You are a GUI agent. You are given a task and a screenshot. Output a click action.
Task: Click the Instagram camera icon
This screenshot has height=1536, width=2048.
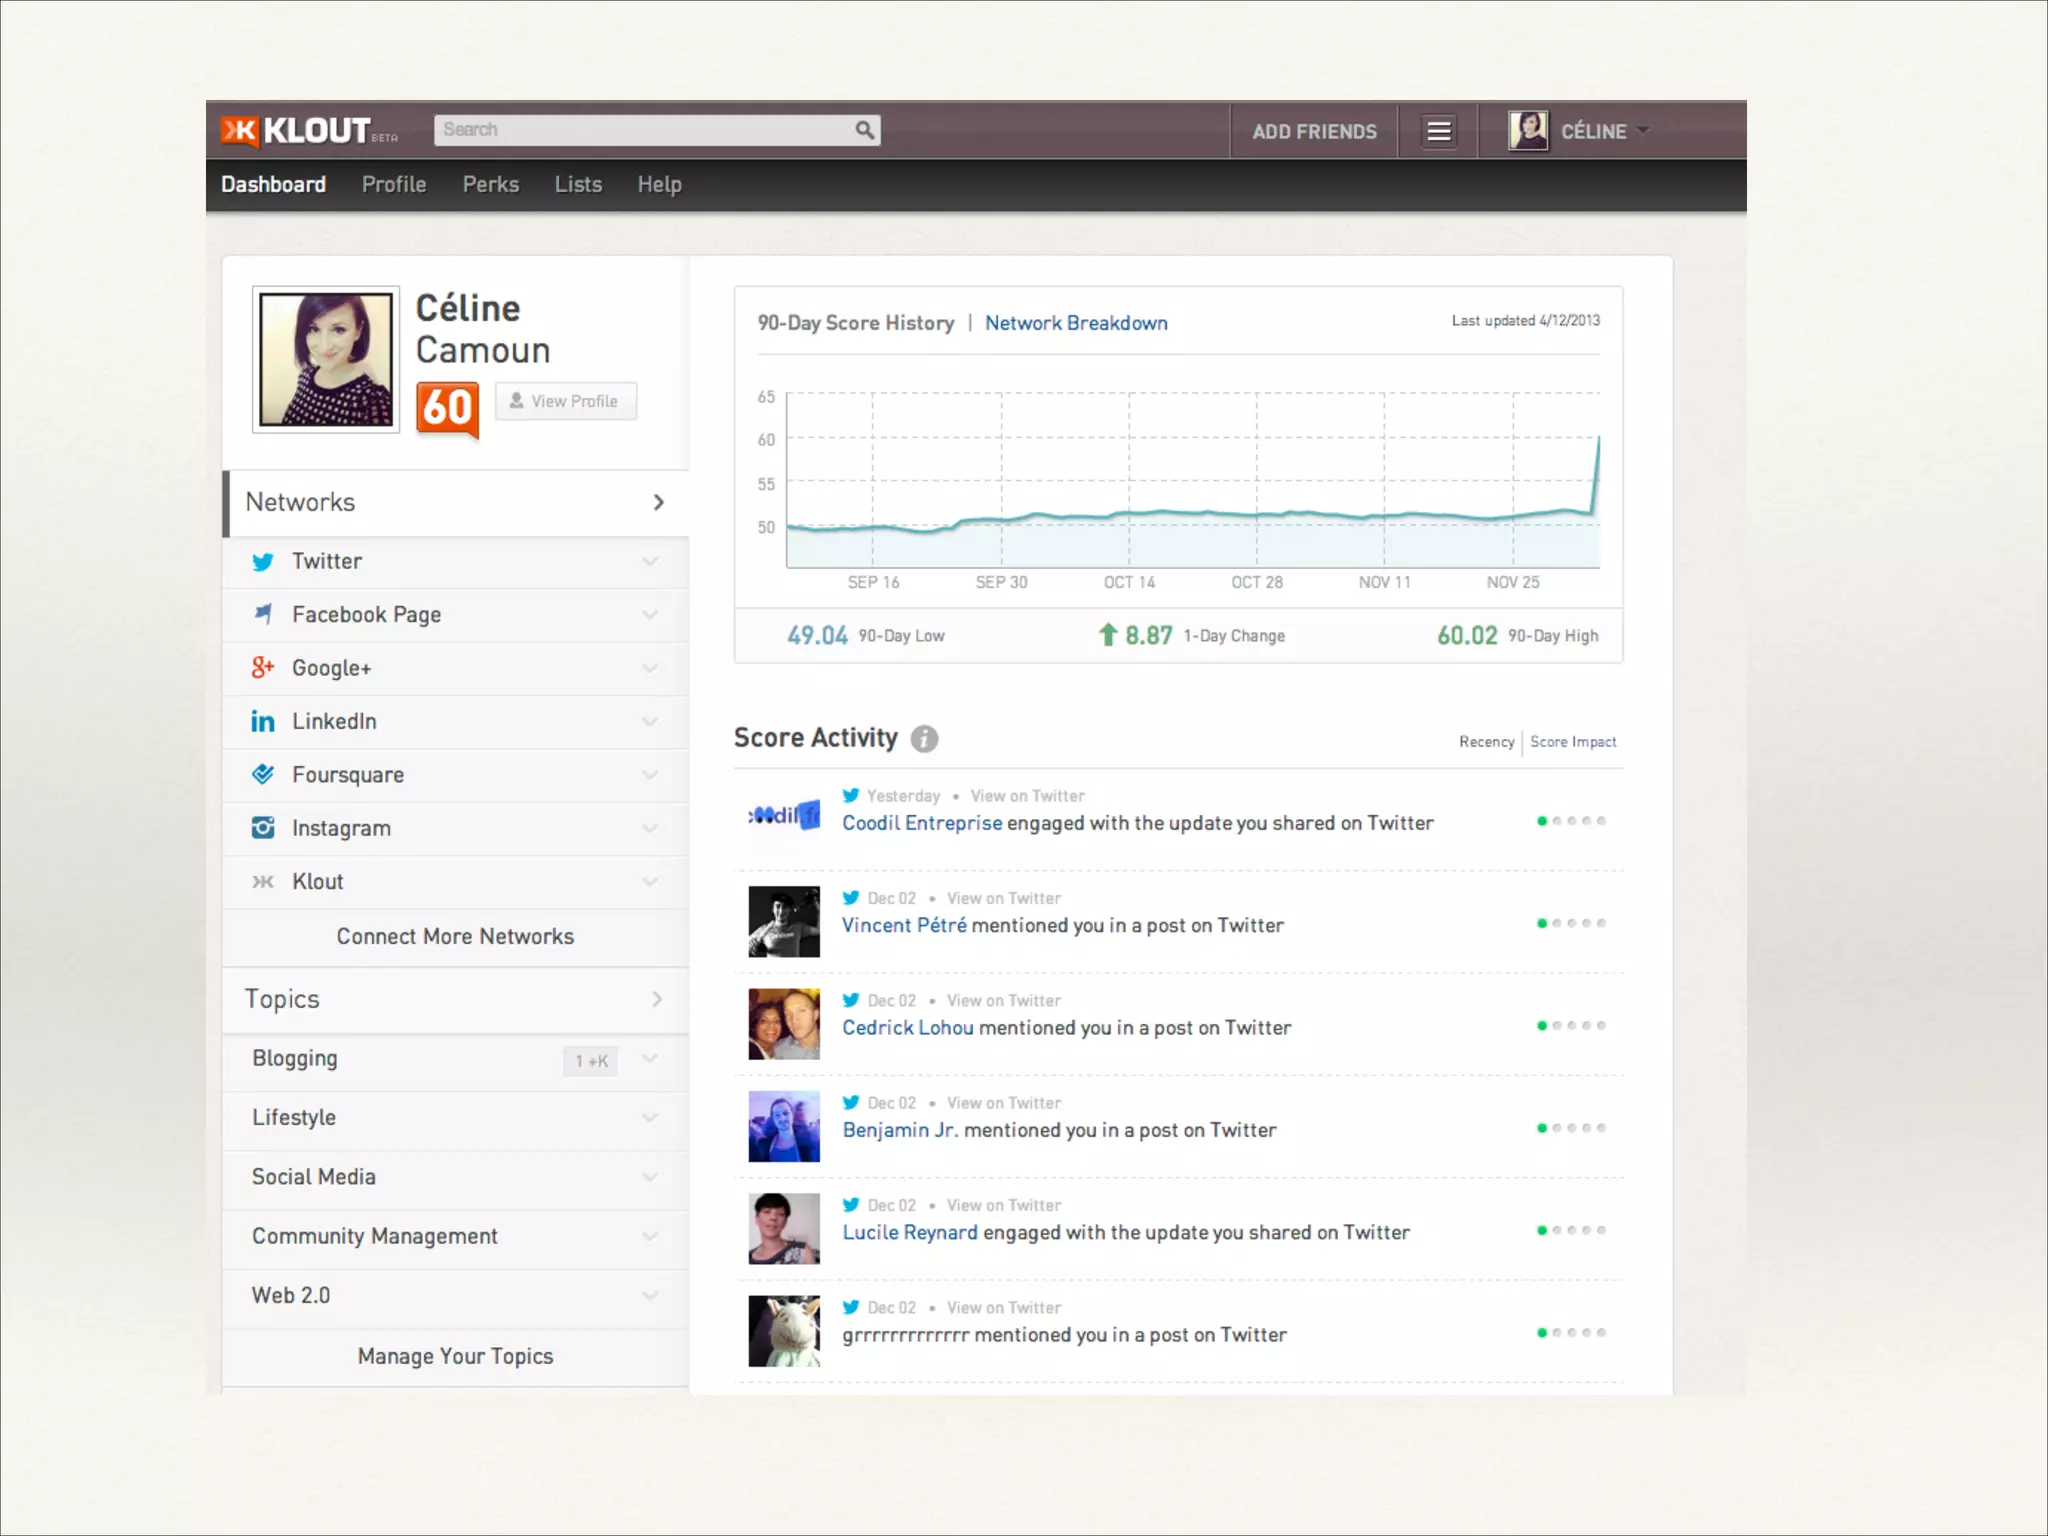click(x=263, y=828)
